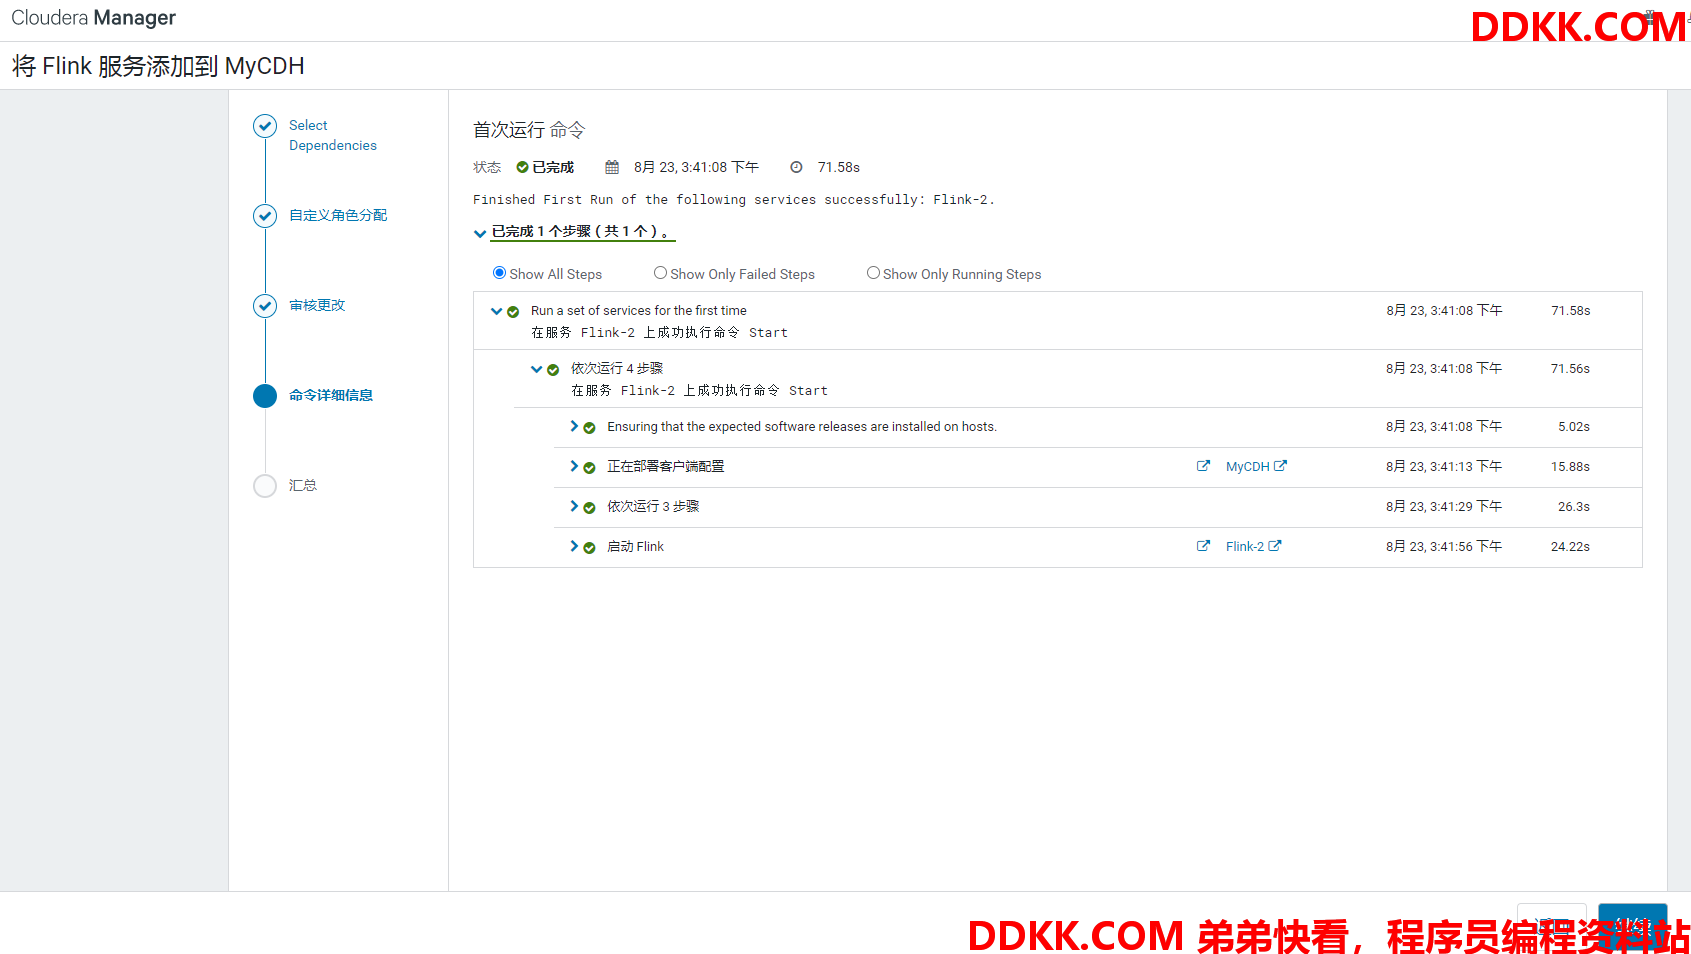1691x954 pixels.
Task: Expand the 启动 Flink row chevron
Action: pos(574,546)
